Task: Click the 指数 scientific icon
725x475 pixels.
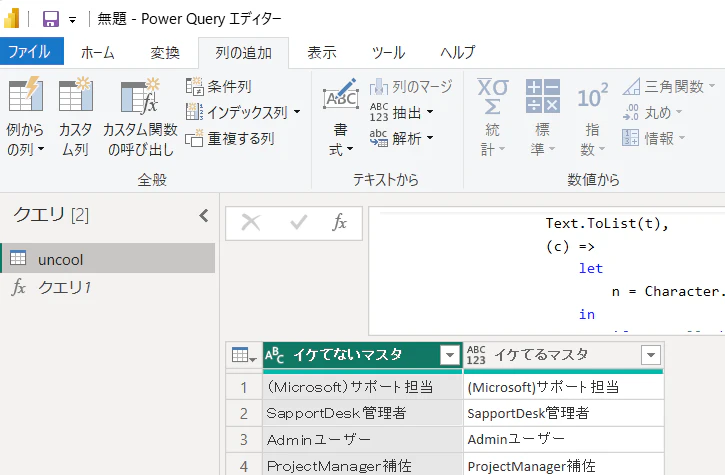Action: pos(592,96)
